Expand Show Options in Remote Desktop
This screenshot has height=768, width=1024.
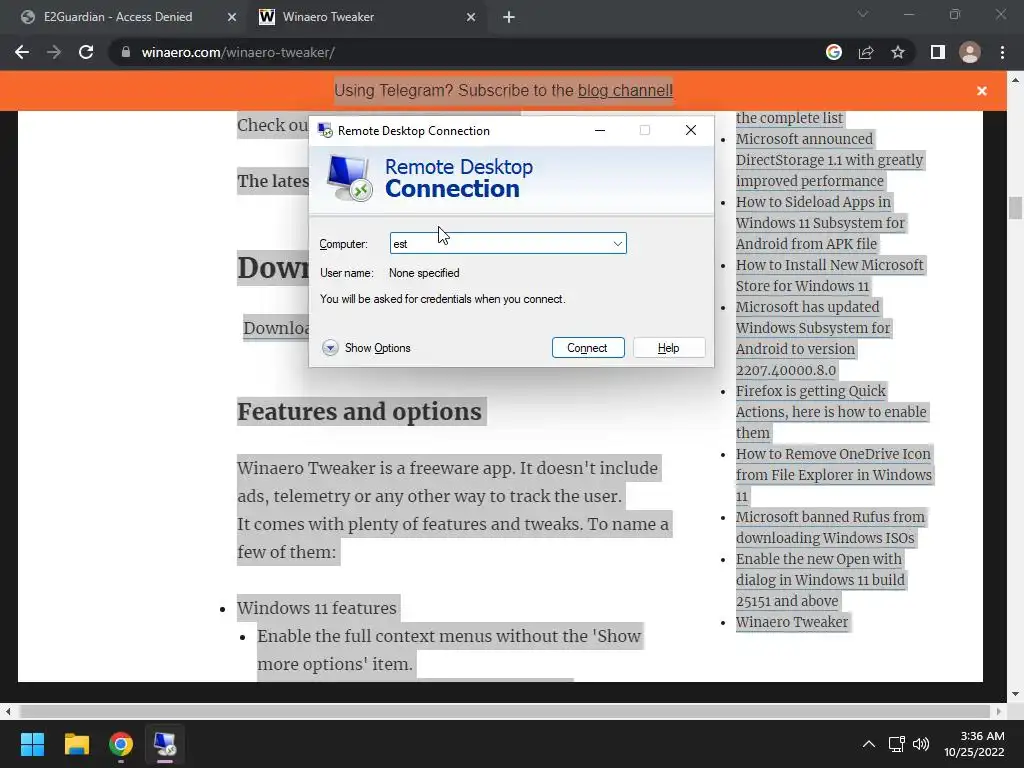pos(366,347)
